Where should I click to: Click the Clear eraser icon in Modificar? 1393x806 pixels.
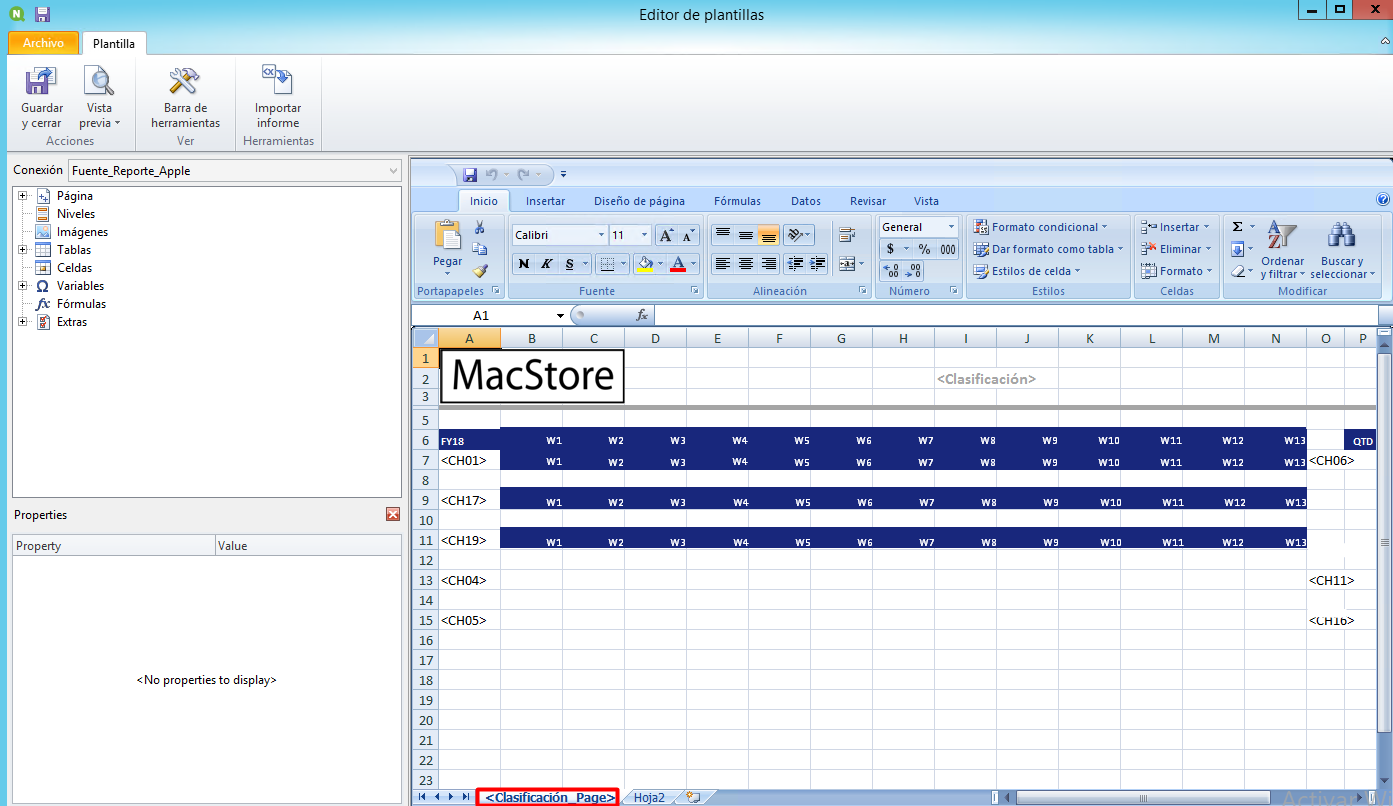1237,271
